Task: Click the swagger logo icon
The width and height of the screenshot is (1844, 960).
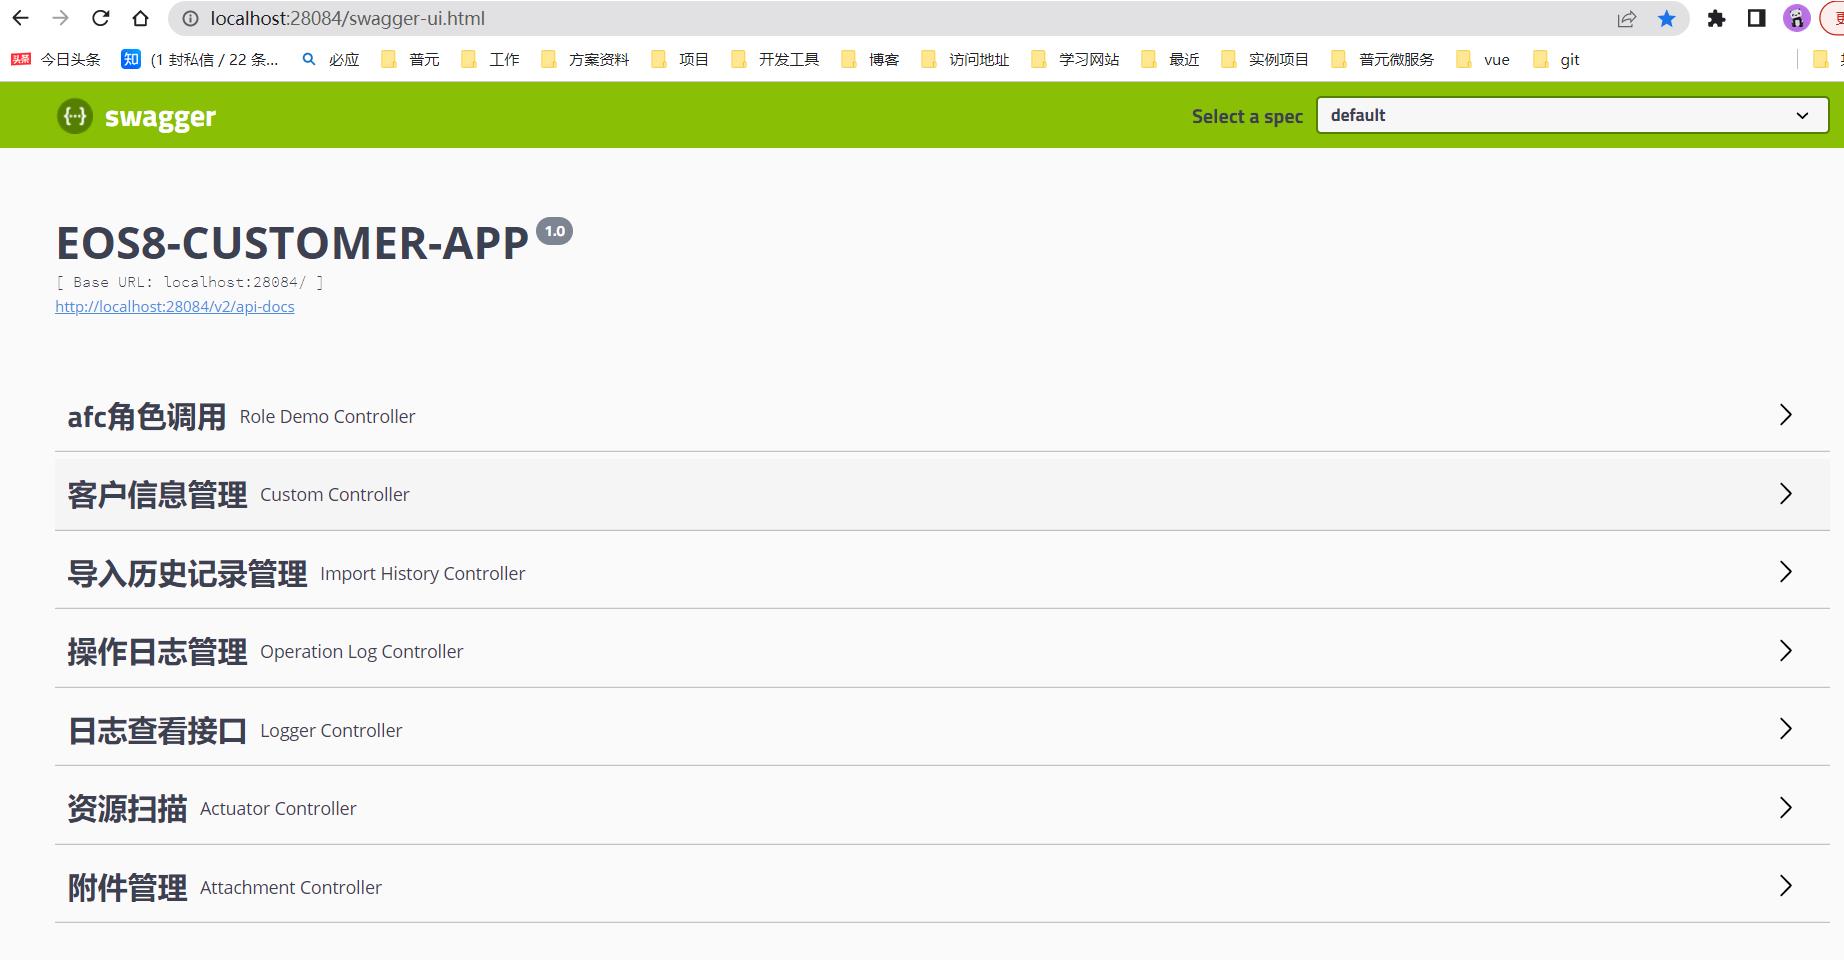Action: (x=75, y=117)
